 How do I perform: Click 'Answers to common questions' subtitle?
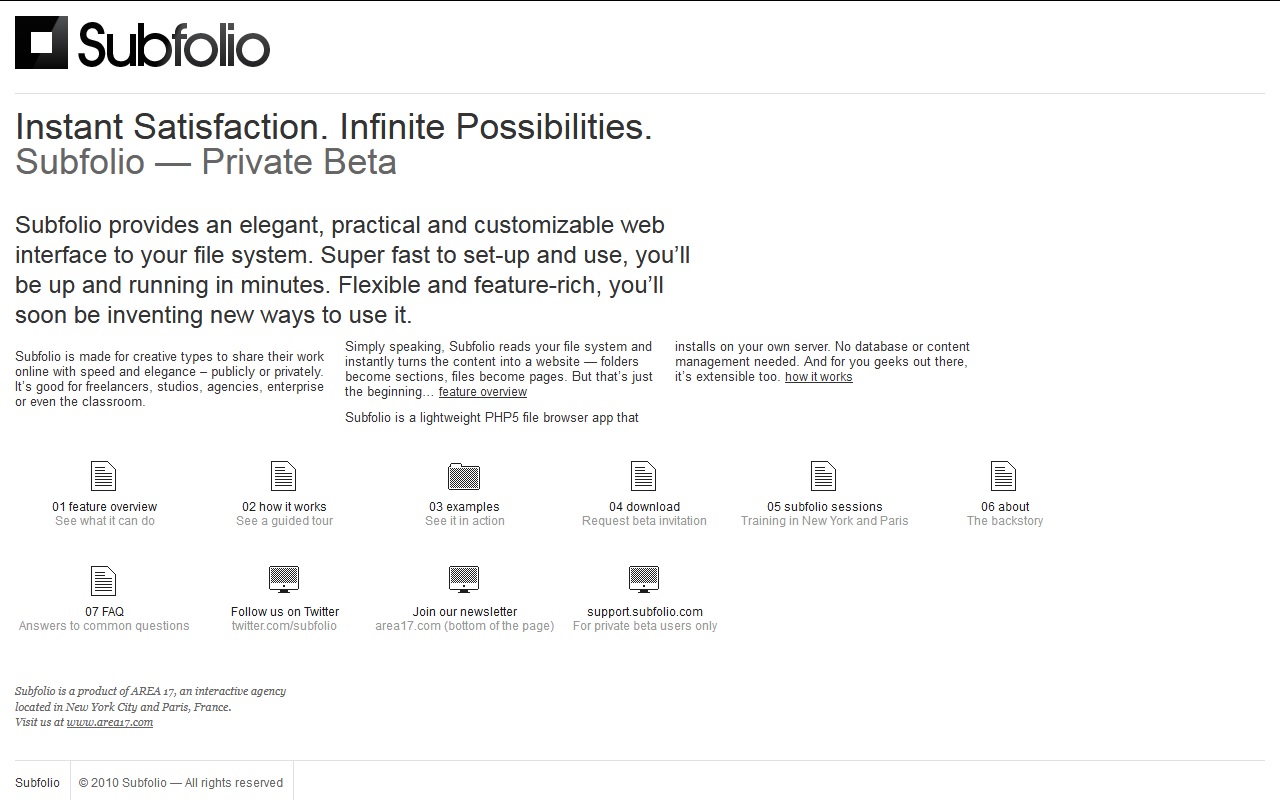pyautogui.click(x=104, y=626)
